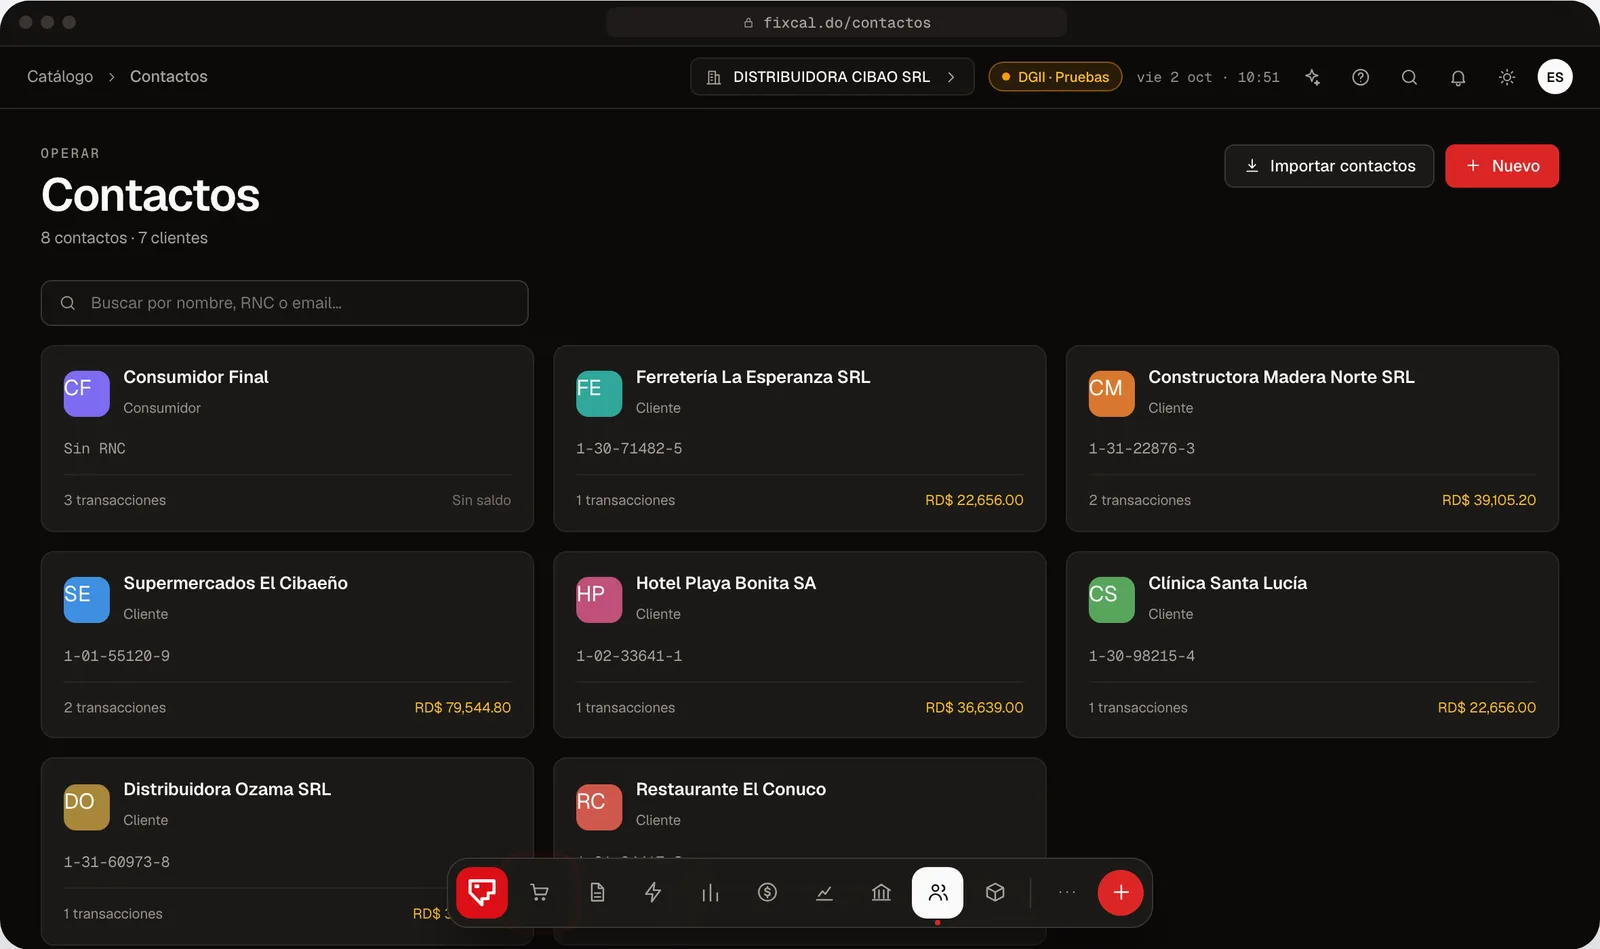Open the shopping cart icon in dock
This screenshot has width=1600, height=949.
click(539, 892)
